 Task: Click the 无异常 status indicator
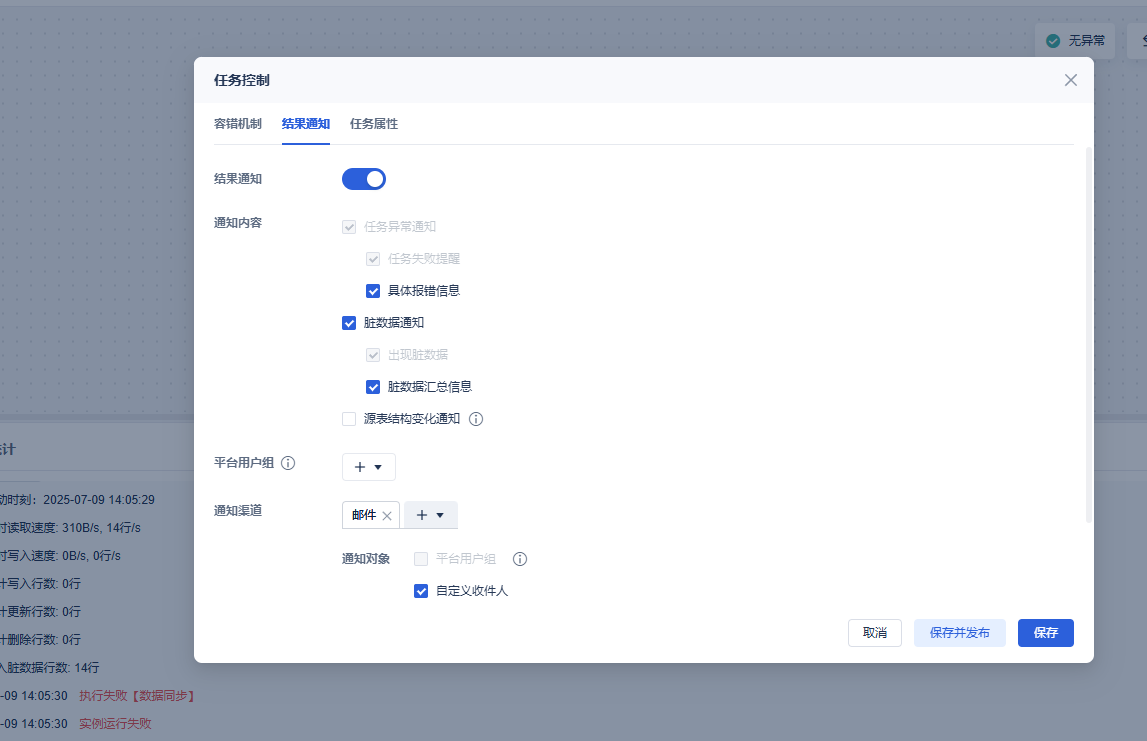pyautogui.click(x=1075, y=41)
